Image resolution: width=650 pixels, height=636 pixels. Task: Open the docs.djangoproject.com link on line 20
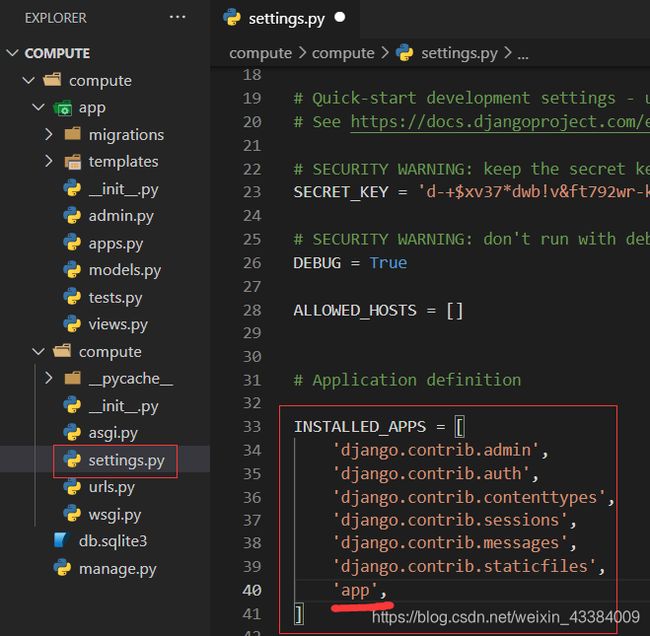500,122
